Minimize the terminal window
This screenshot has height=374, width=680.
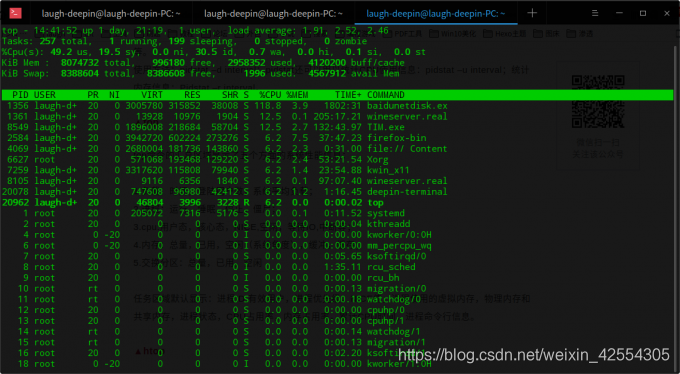619,13
